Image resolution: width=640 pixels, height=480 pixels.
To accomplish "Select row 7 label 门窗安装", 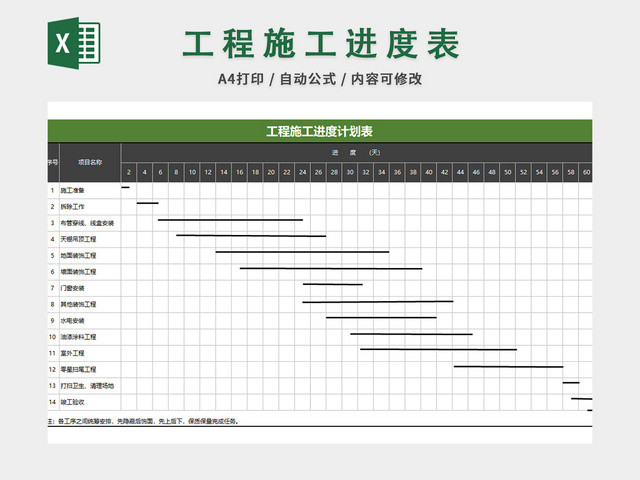I will [x=72, y=288].
